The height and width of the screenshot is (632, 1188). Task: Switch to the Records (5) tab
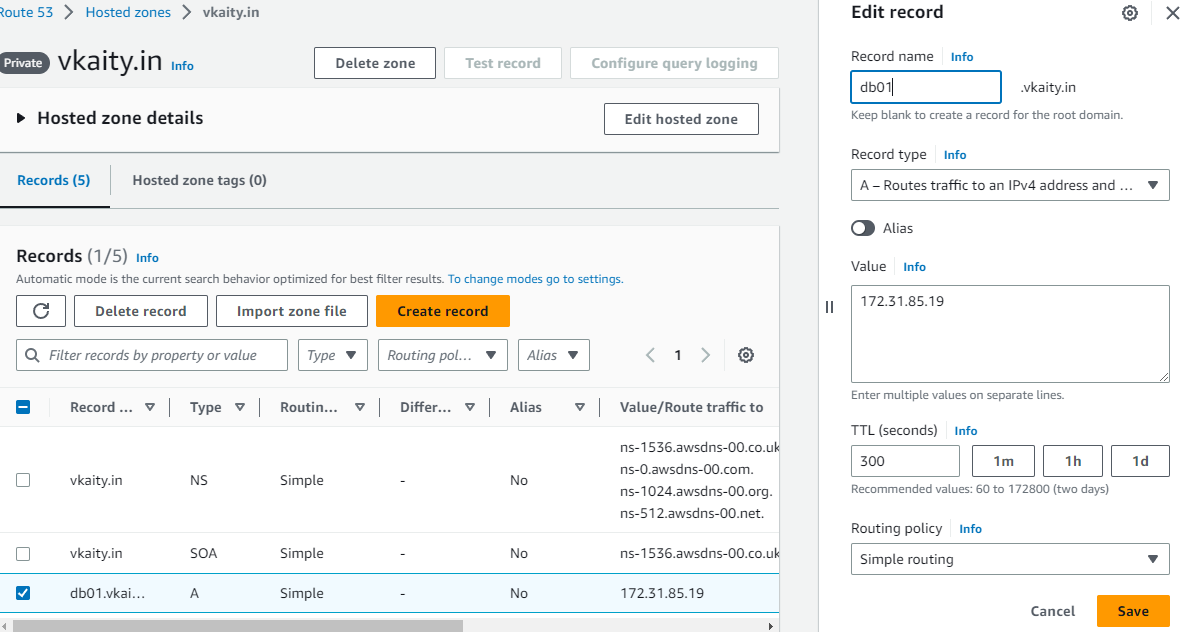tap(54, 180)
